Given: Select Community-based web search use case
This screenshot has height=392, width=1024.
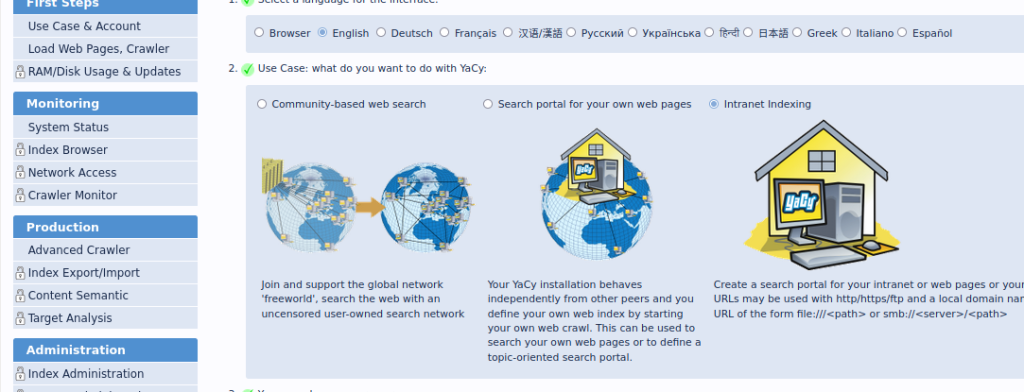Looking at the screenshot, I should pyautogui.click(x=262, y=104).
